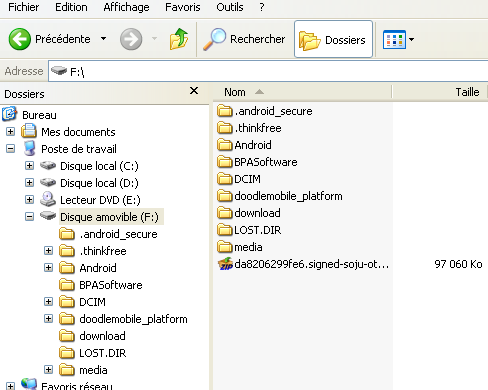Open the Précédente history dropdown arrow
The image size is (488, 390).
pos(104,39)
